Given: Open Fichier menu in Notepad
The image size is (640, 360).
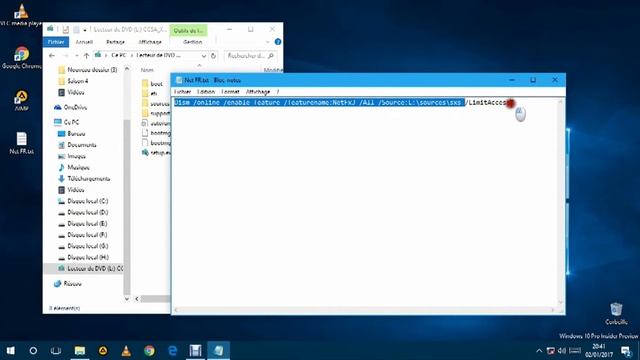Looking at the screenshot, I should click(182, 91).
